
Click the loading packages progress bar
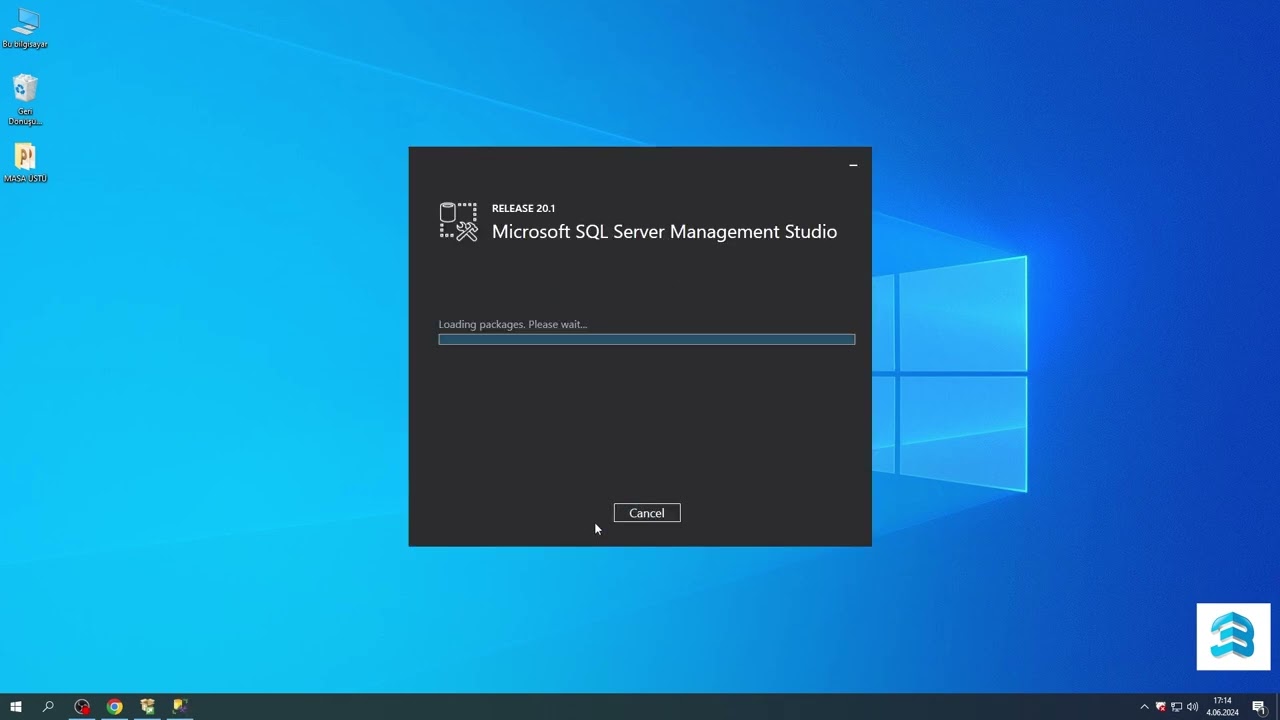coord(647,339)
